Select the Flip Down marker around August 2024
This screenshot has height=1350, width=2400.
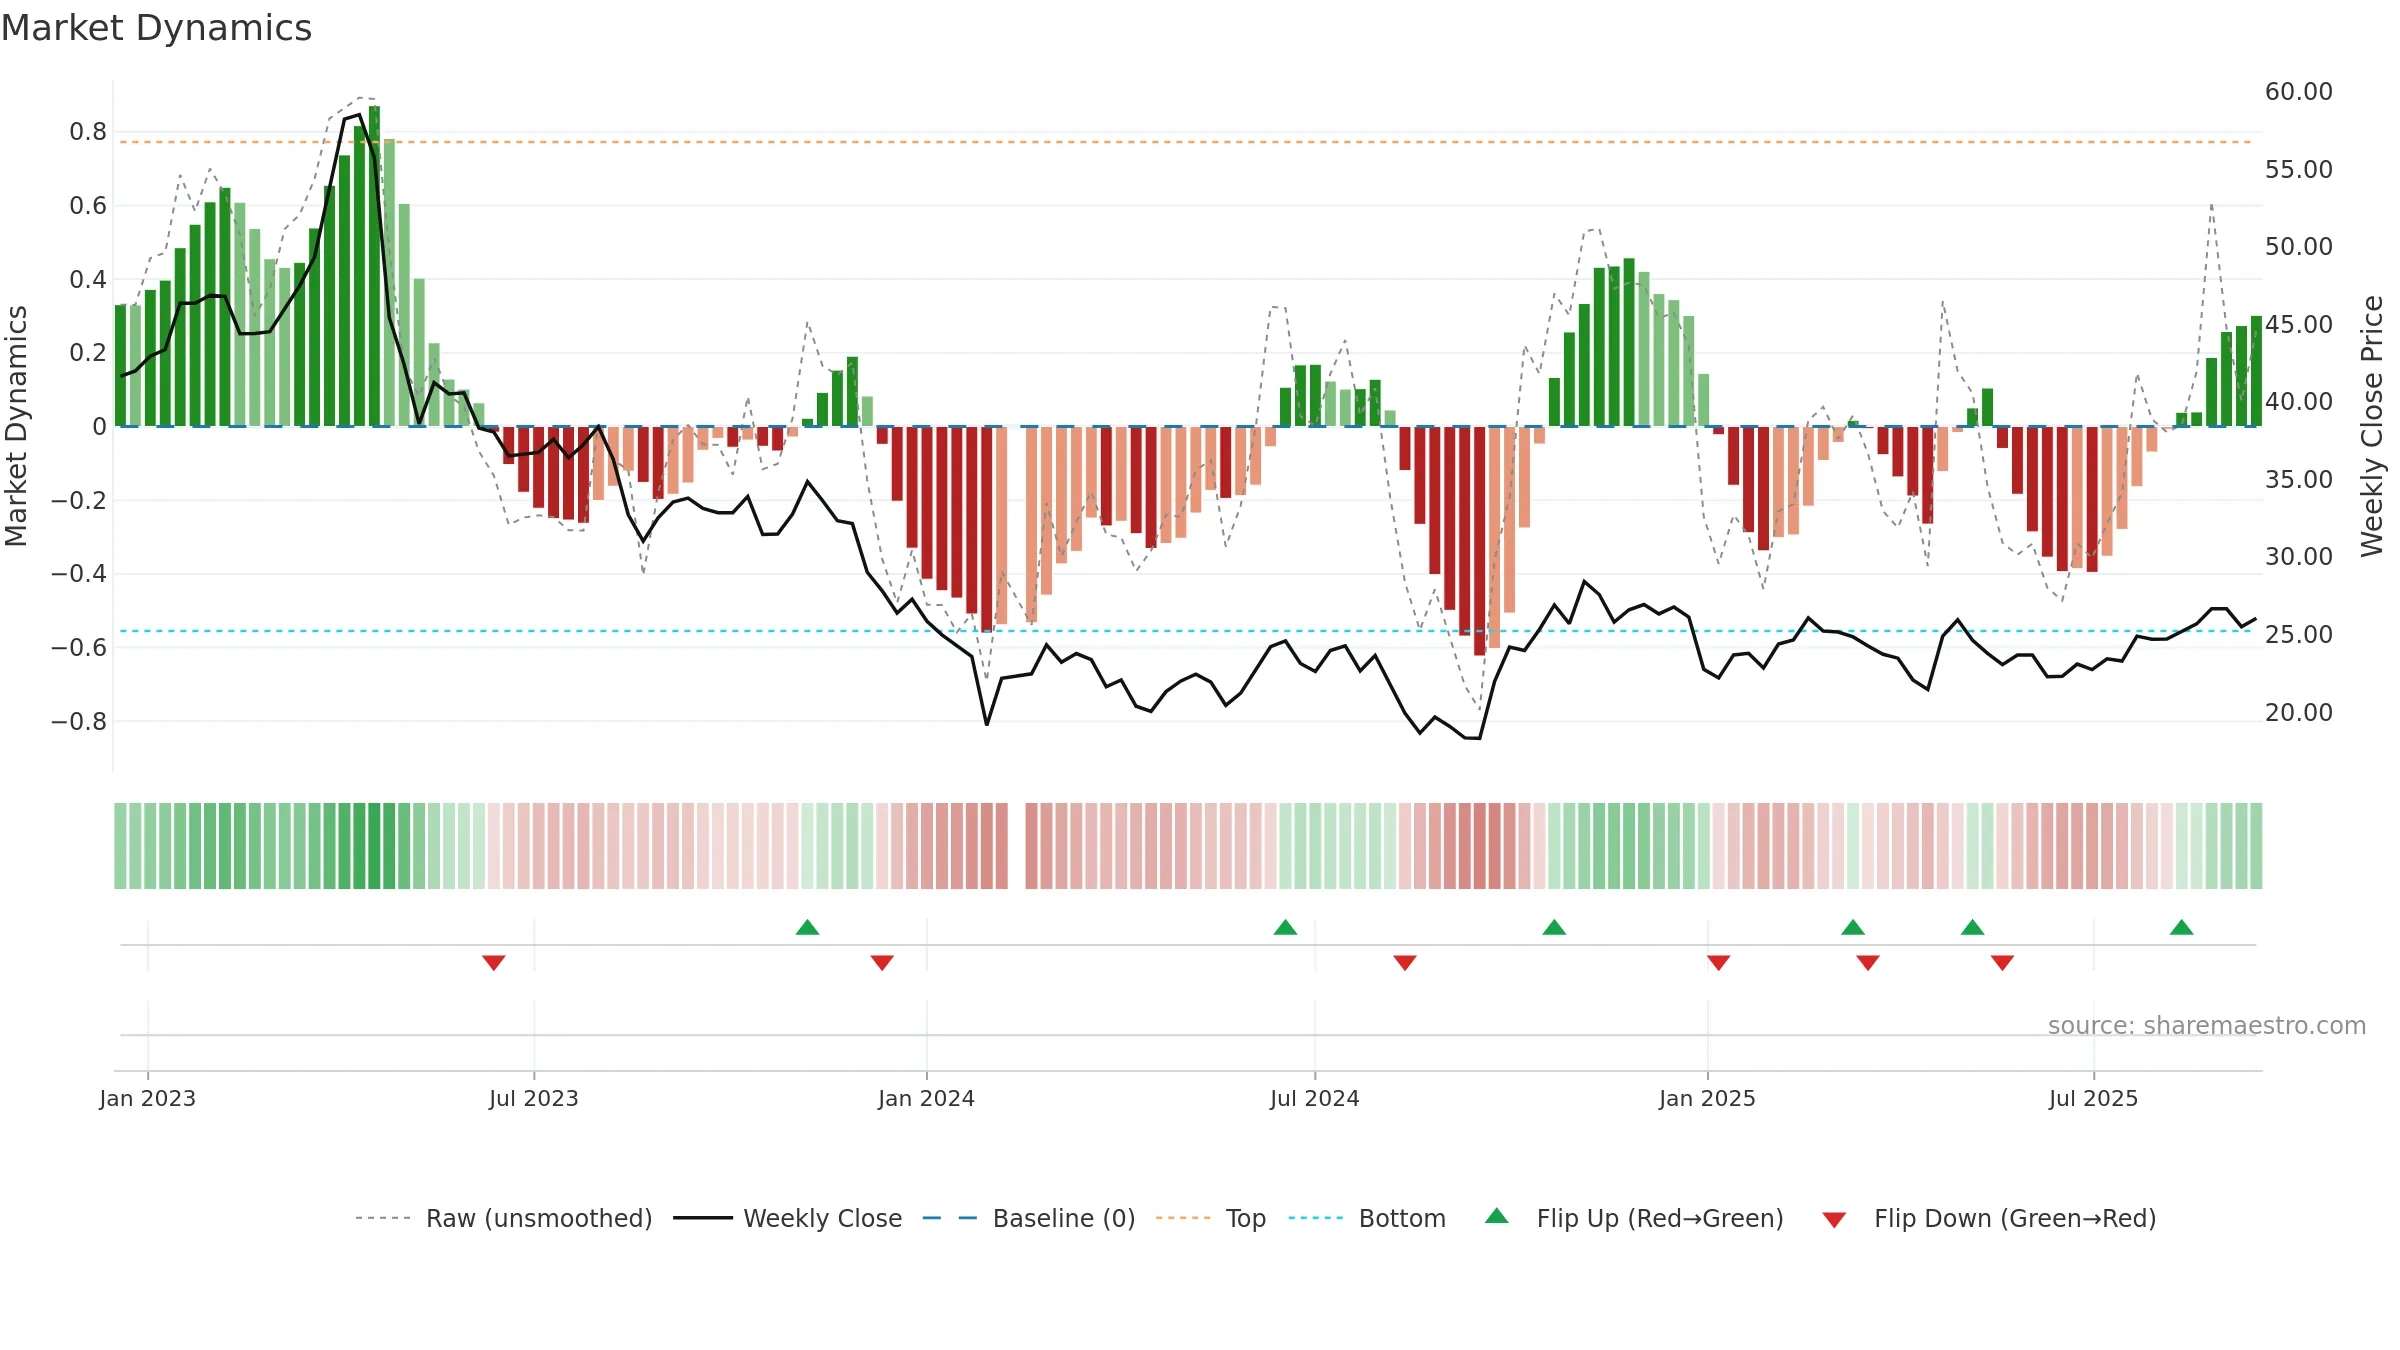point(1405,963)
